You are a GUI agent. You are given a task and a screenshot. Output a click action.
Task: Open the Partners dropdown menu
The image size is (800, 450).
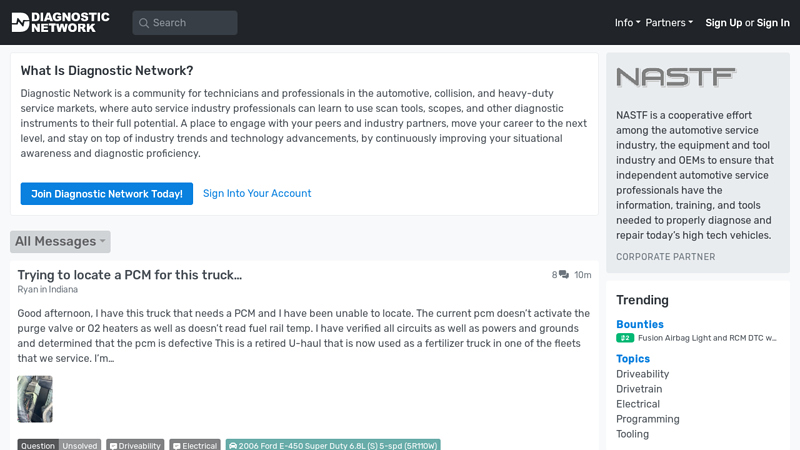pos(669,22)
